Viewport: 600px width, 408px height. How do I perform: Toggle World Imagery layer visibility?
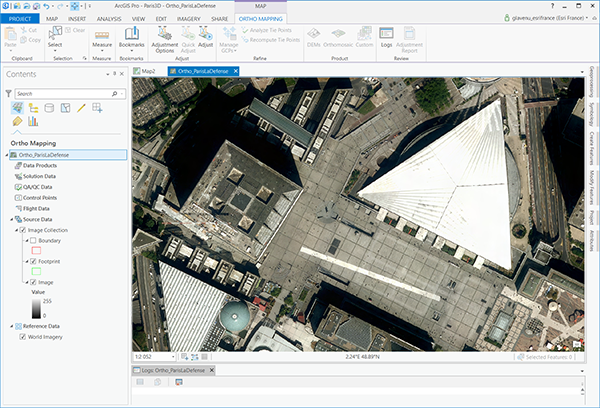(23, 337)
